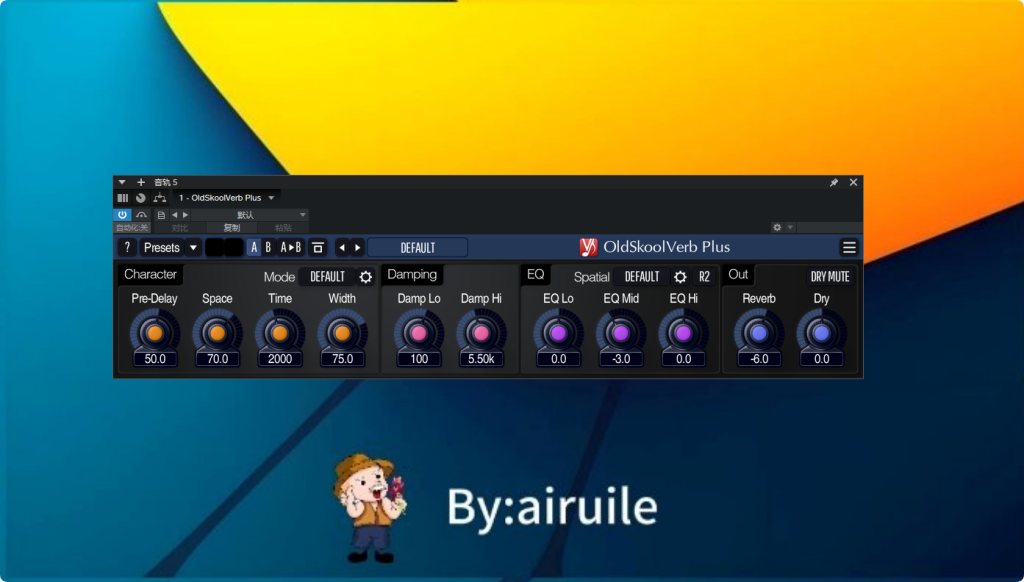Open host gear settings icon
The height and width of the screenshot is (582, 1024).
(x=777, y=227)
